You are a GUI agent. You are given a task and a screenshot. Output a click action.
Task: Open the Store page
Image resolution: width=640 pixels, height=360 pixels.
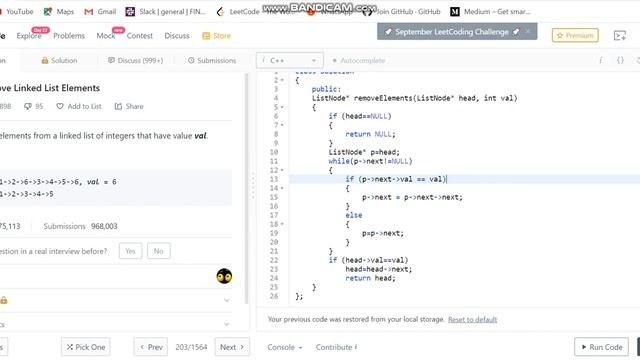217,36
